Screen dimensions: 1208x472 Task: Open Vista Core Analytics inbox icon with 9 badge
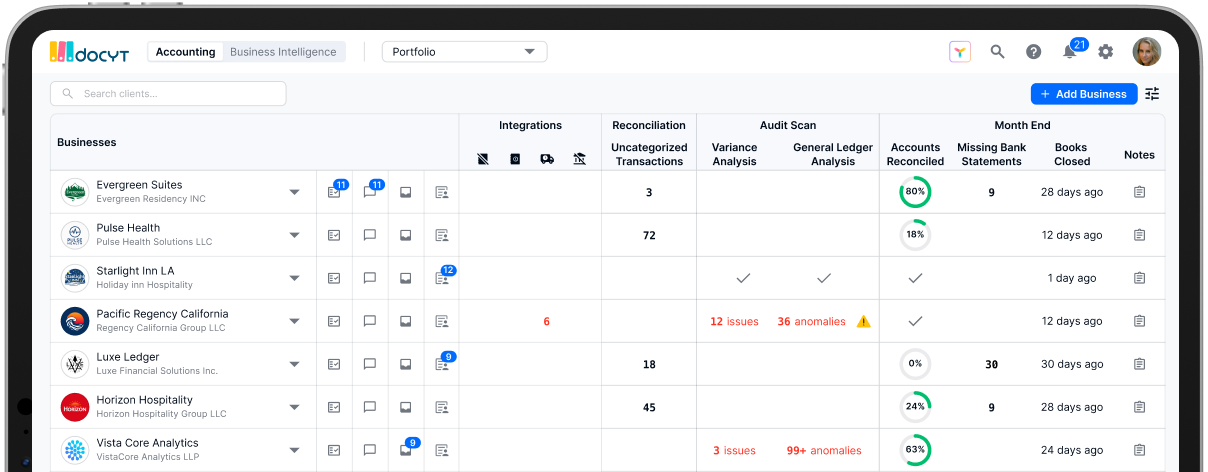pos(408,448)
